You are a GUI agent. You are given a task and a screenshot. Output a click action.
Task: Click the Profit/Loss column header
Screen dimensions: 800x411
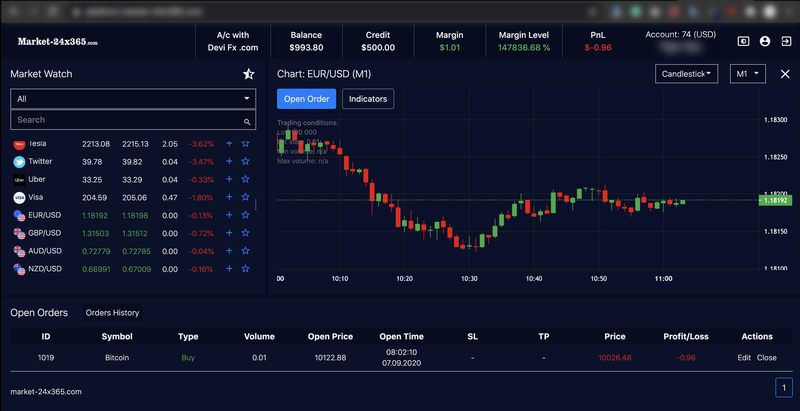point(686,337)
